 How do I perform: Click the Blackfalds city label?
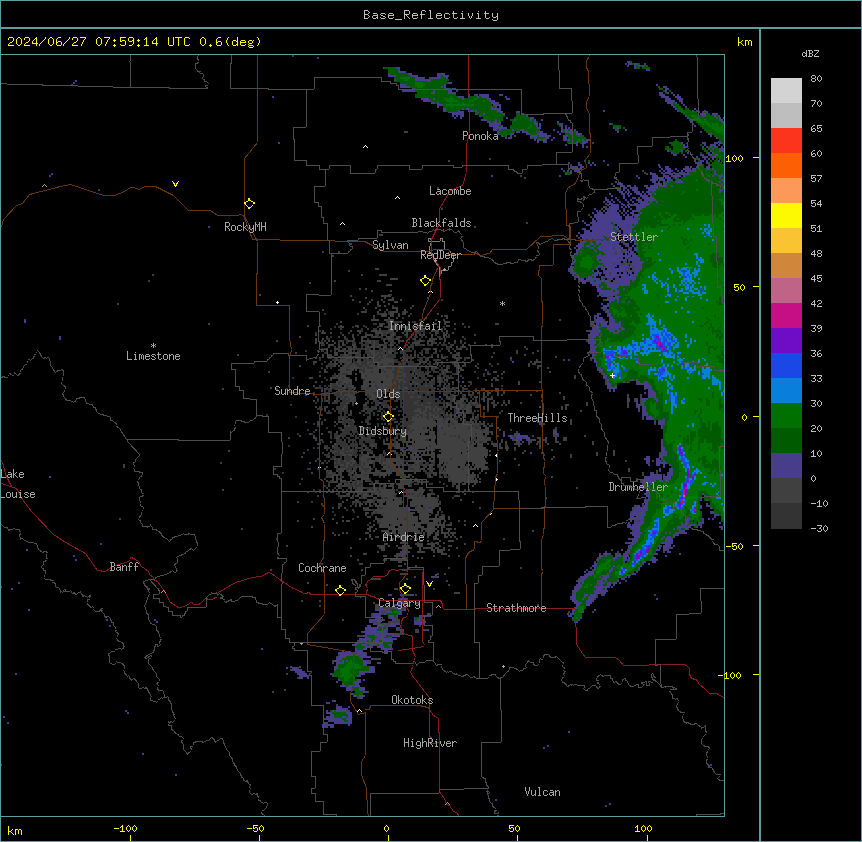(x=441, y=223)
